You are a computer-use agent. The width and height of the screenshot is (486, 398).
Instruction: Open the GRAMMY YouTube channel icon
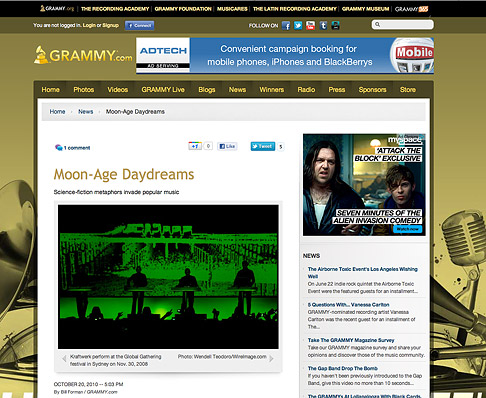coord(310,25)
